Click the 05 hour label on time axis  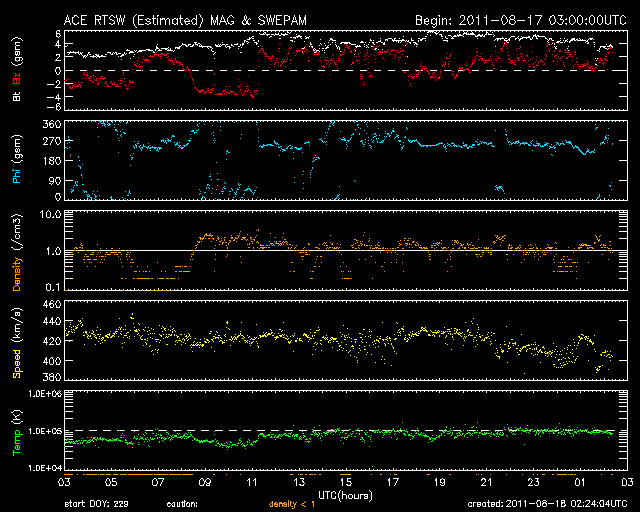tap(111, 483)
